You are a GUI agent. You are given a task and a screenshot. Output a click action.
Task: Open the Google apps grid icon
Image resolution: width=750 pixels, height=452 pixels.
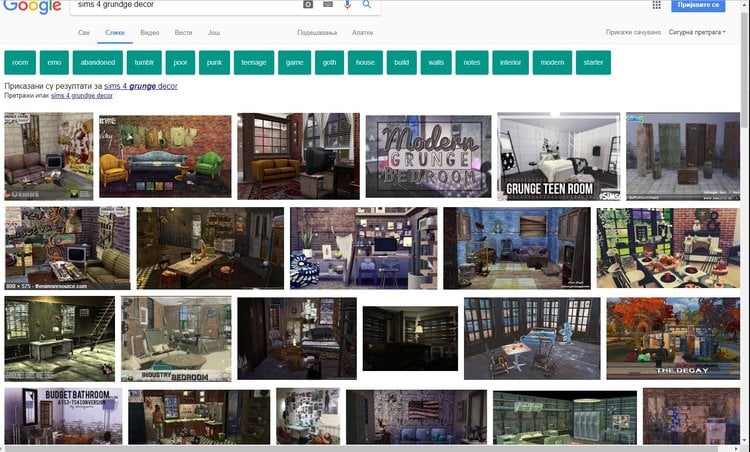(656, 5)
